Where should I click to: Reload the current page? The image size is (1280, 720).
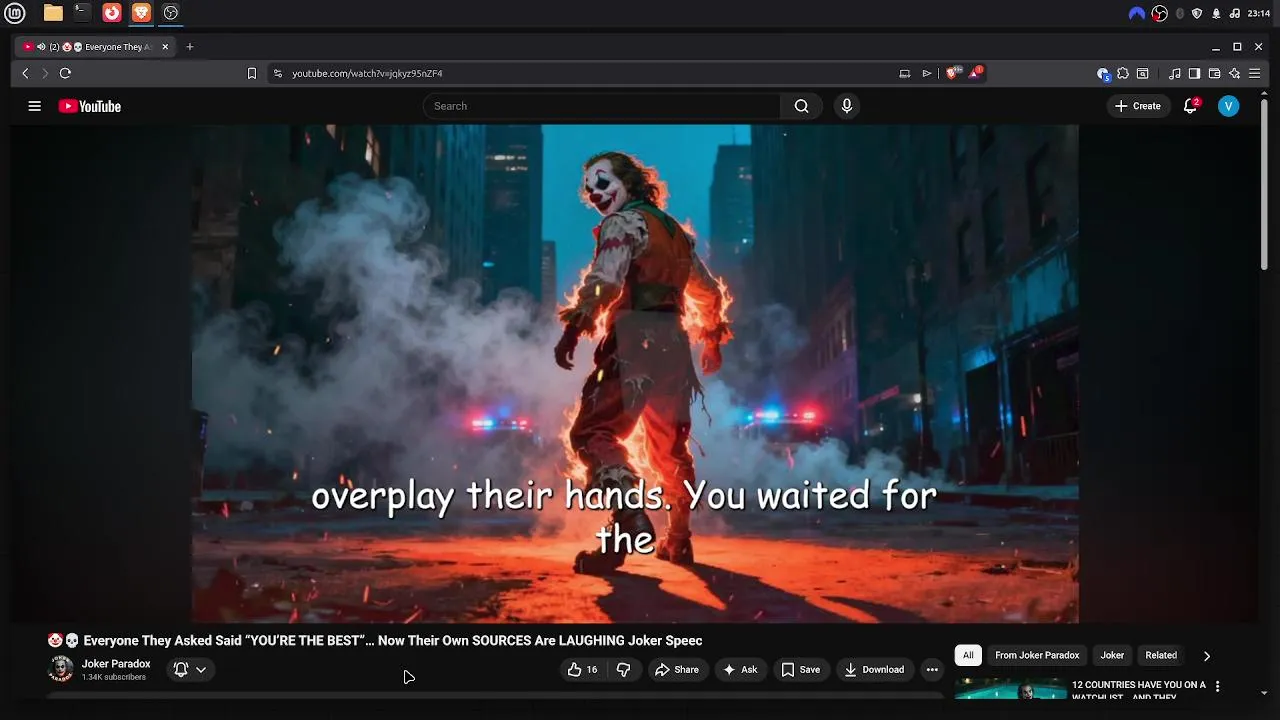65,73
